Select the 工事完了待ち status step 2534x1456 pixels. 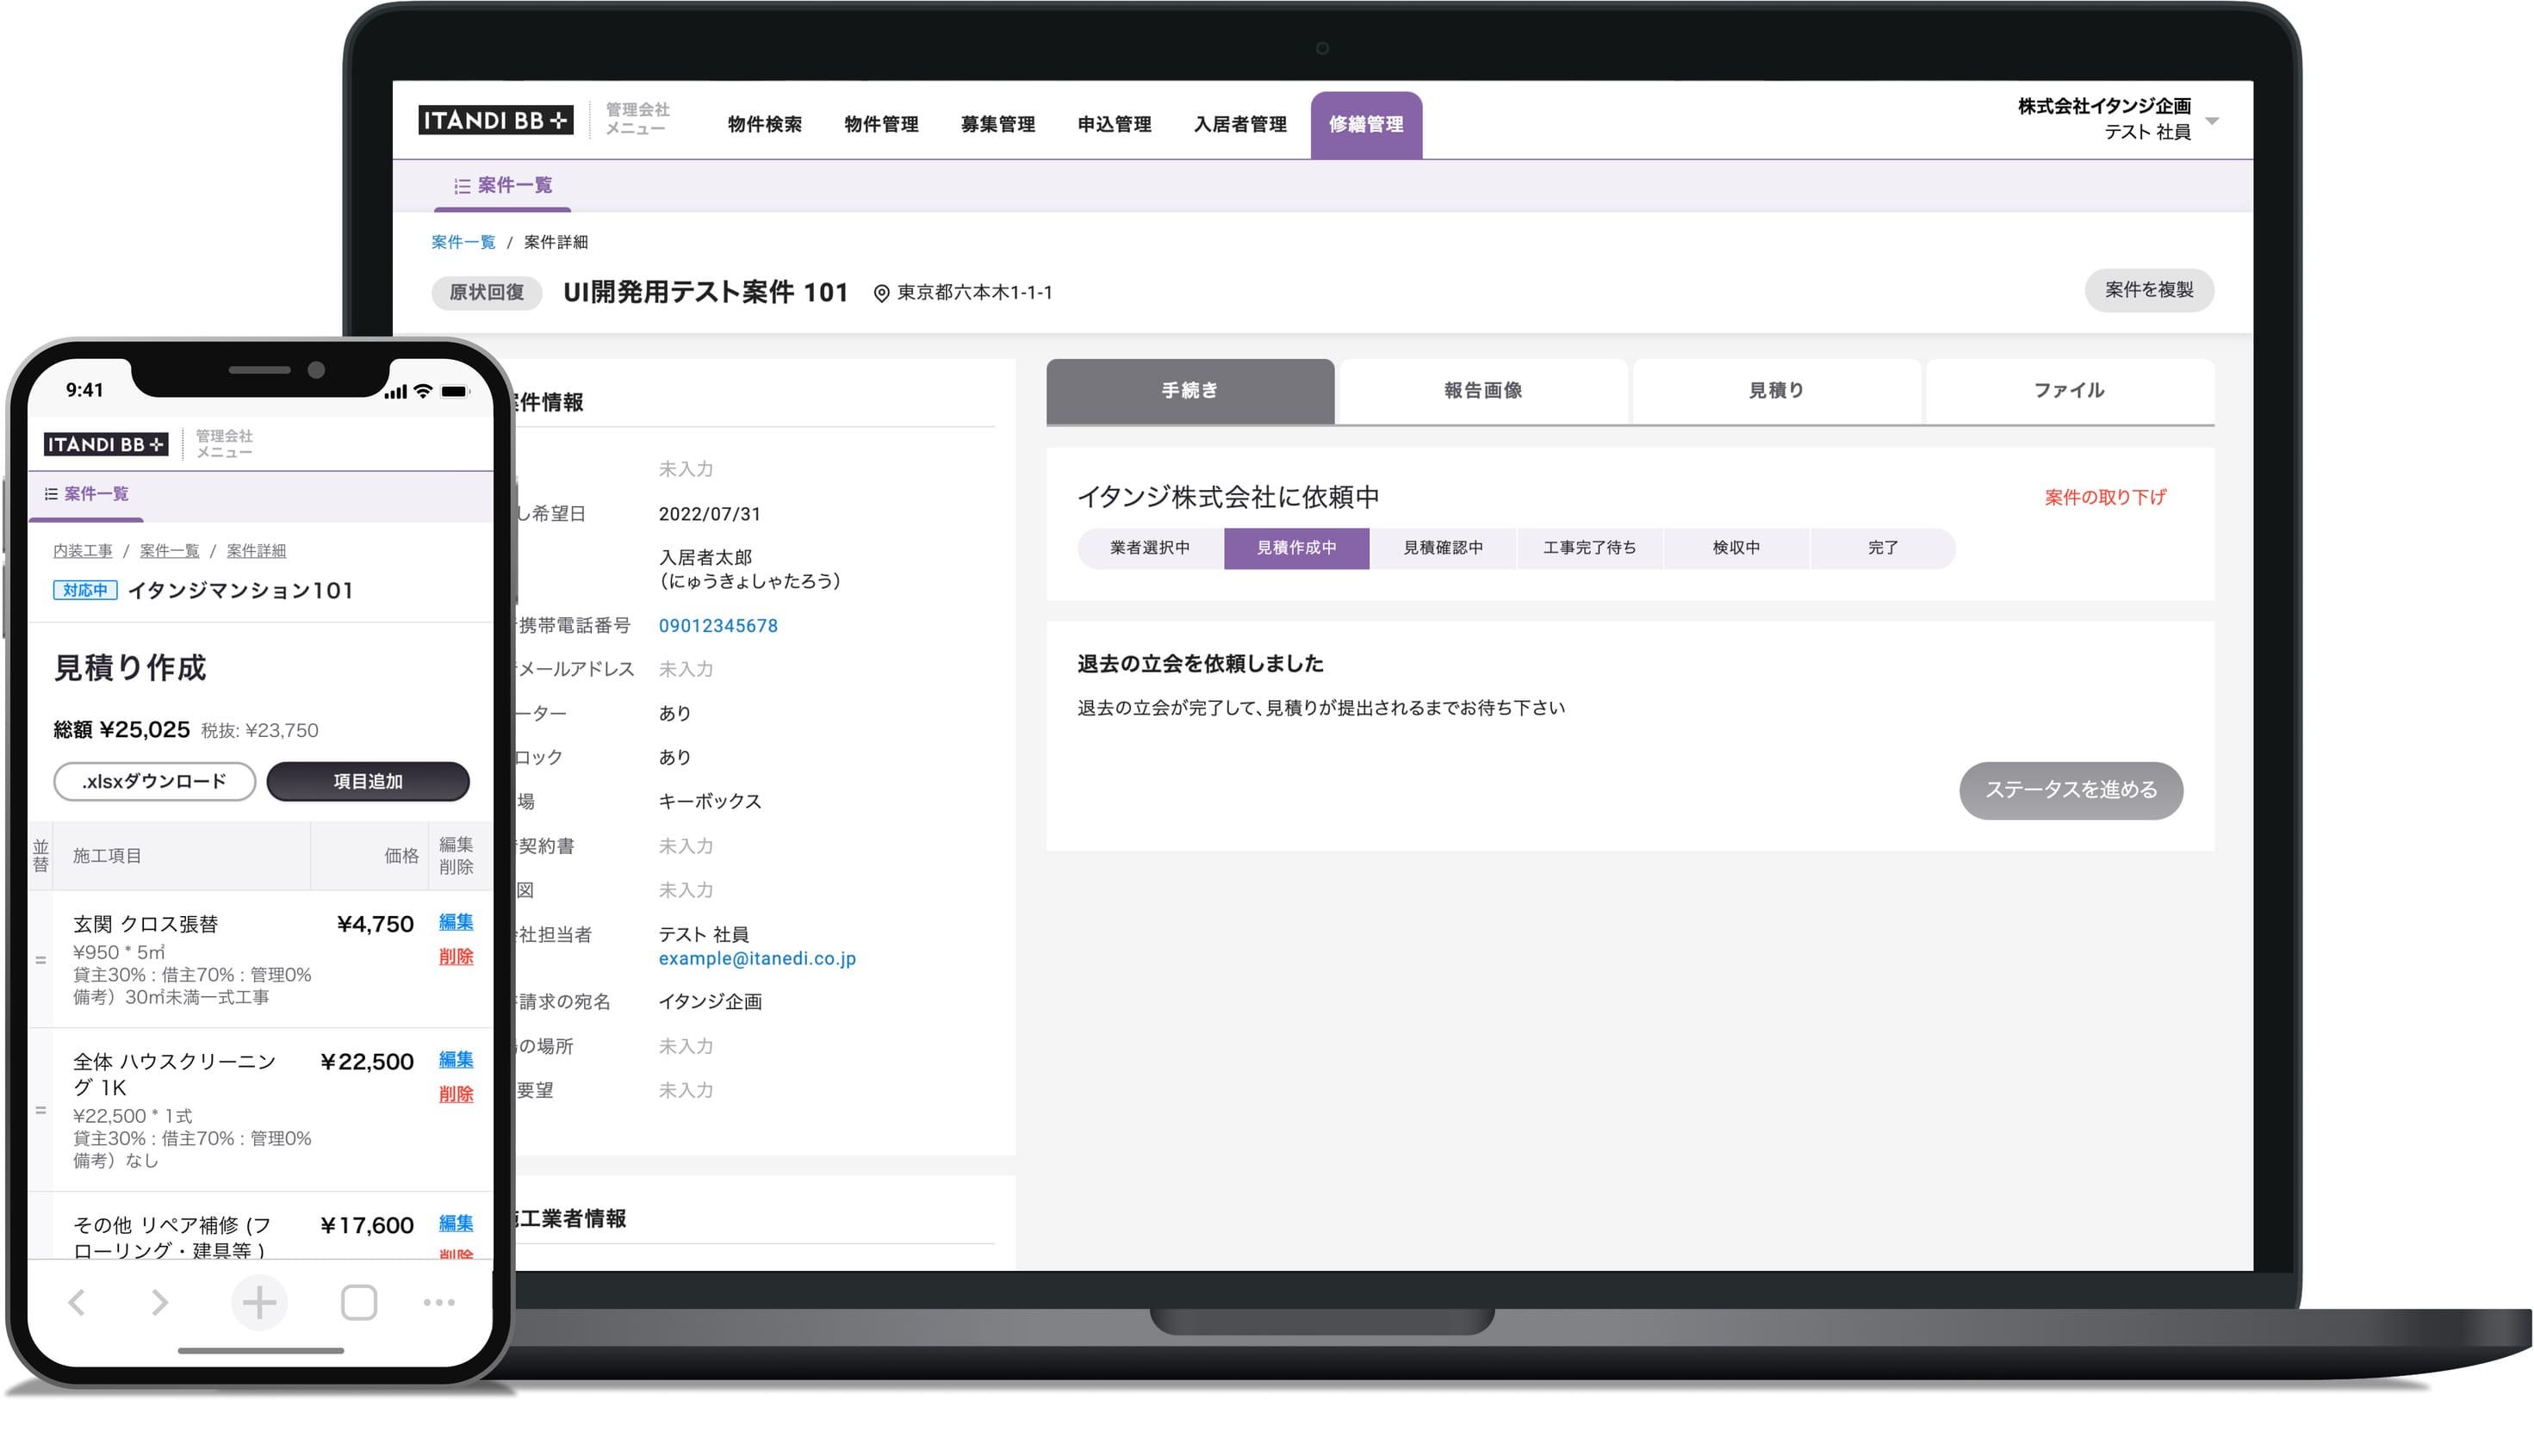tap(1589, 548)
